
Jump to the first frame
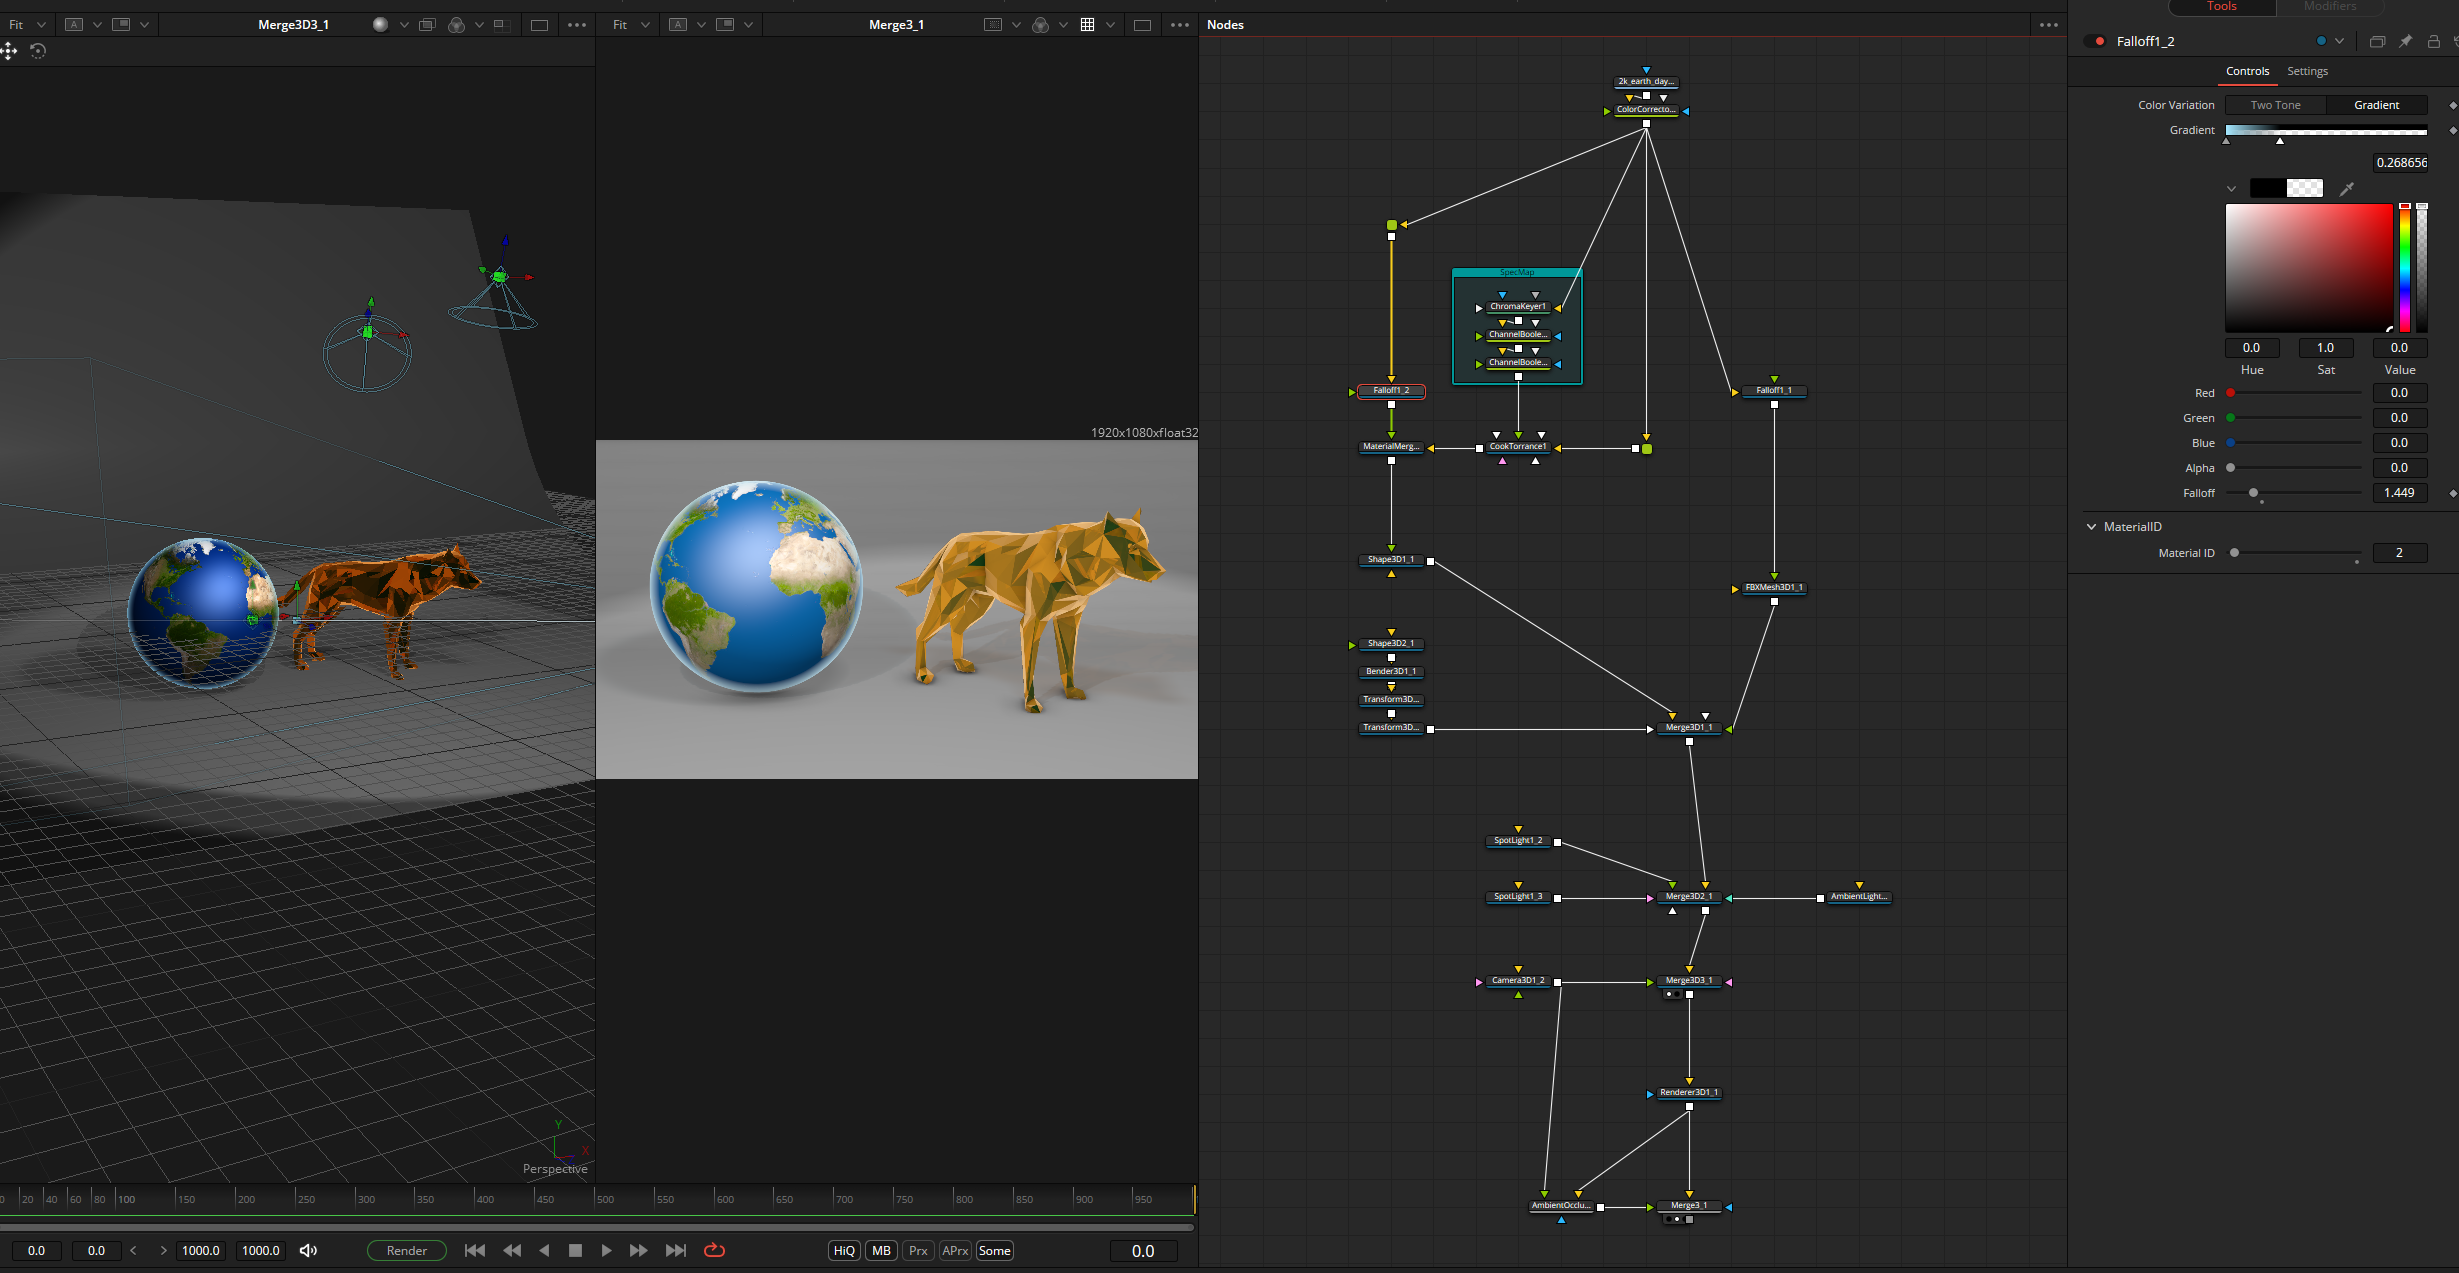475,1250
